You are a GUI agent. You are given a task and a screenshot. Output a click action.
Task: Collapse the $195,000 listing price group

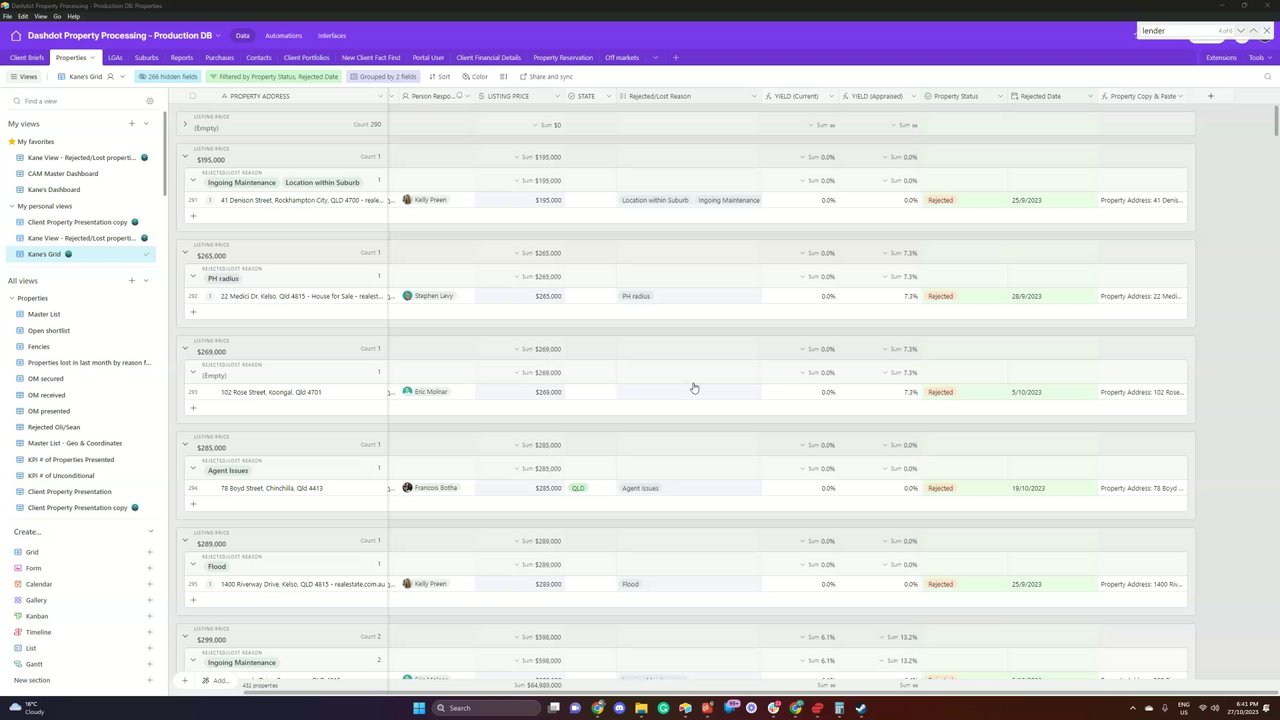click(x=185, y=156)
